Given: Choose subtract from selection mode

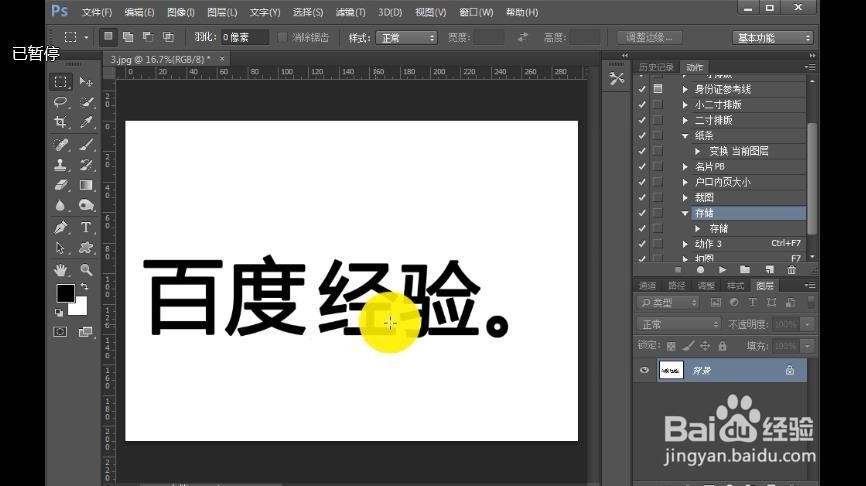Looking at the screenshot, I should [148, 37].
